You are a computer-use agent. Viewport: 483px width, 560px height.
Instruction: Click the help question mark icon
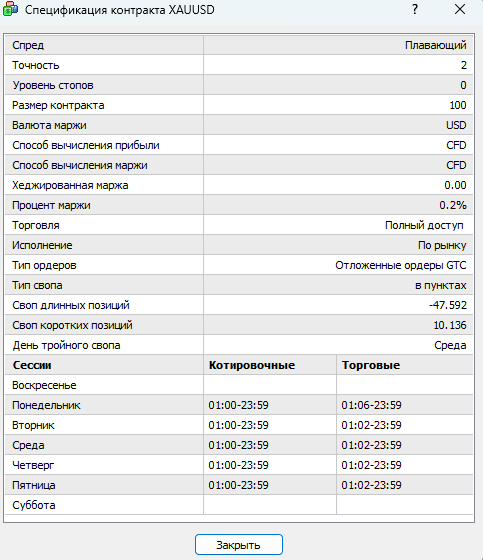tap(415, 9)
